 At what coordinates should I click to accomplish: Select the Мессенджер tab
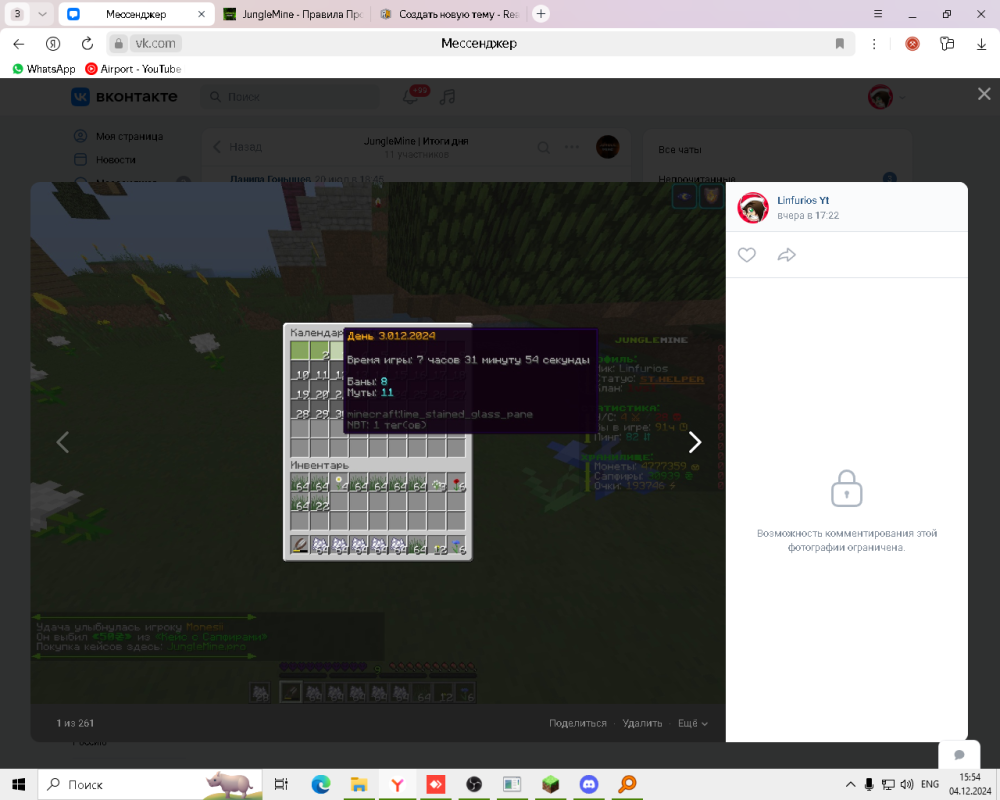[x=135, y=14]
